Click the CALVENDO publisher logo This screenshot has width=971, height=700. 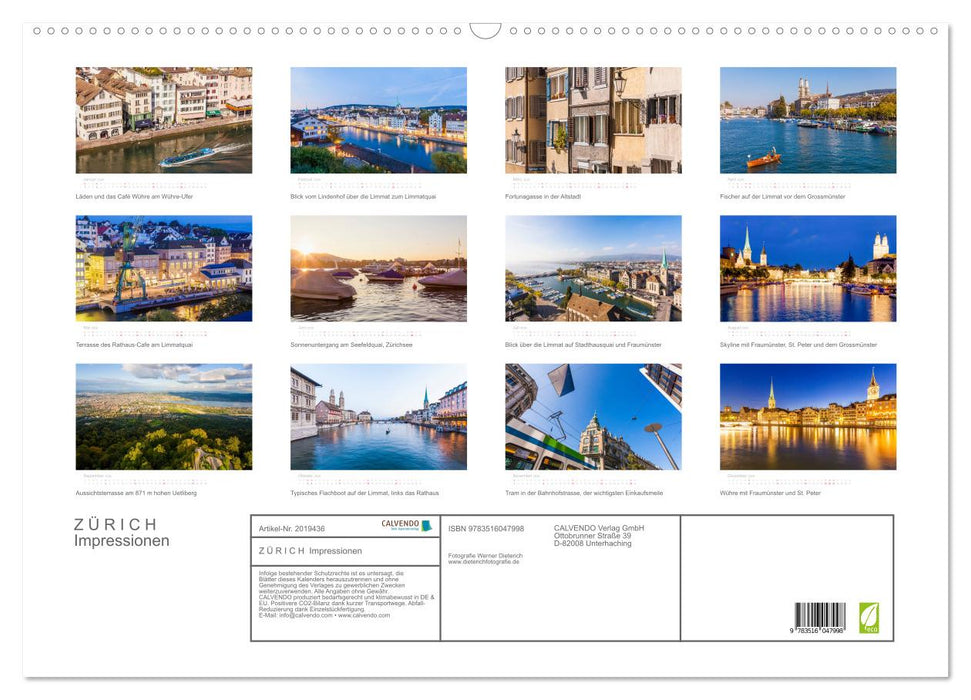400,524
